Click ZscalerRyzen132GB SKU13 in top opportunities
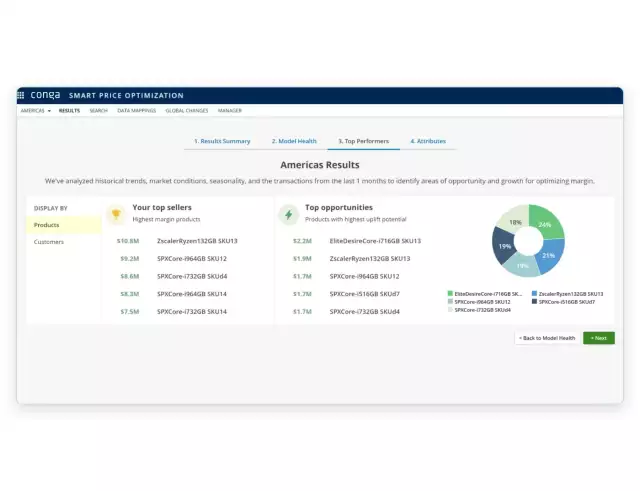This screenshot has height=491, width=640. click(x=370, y=258)
